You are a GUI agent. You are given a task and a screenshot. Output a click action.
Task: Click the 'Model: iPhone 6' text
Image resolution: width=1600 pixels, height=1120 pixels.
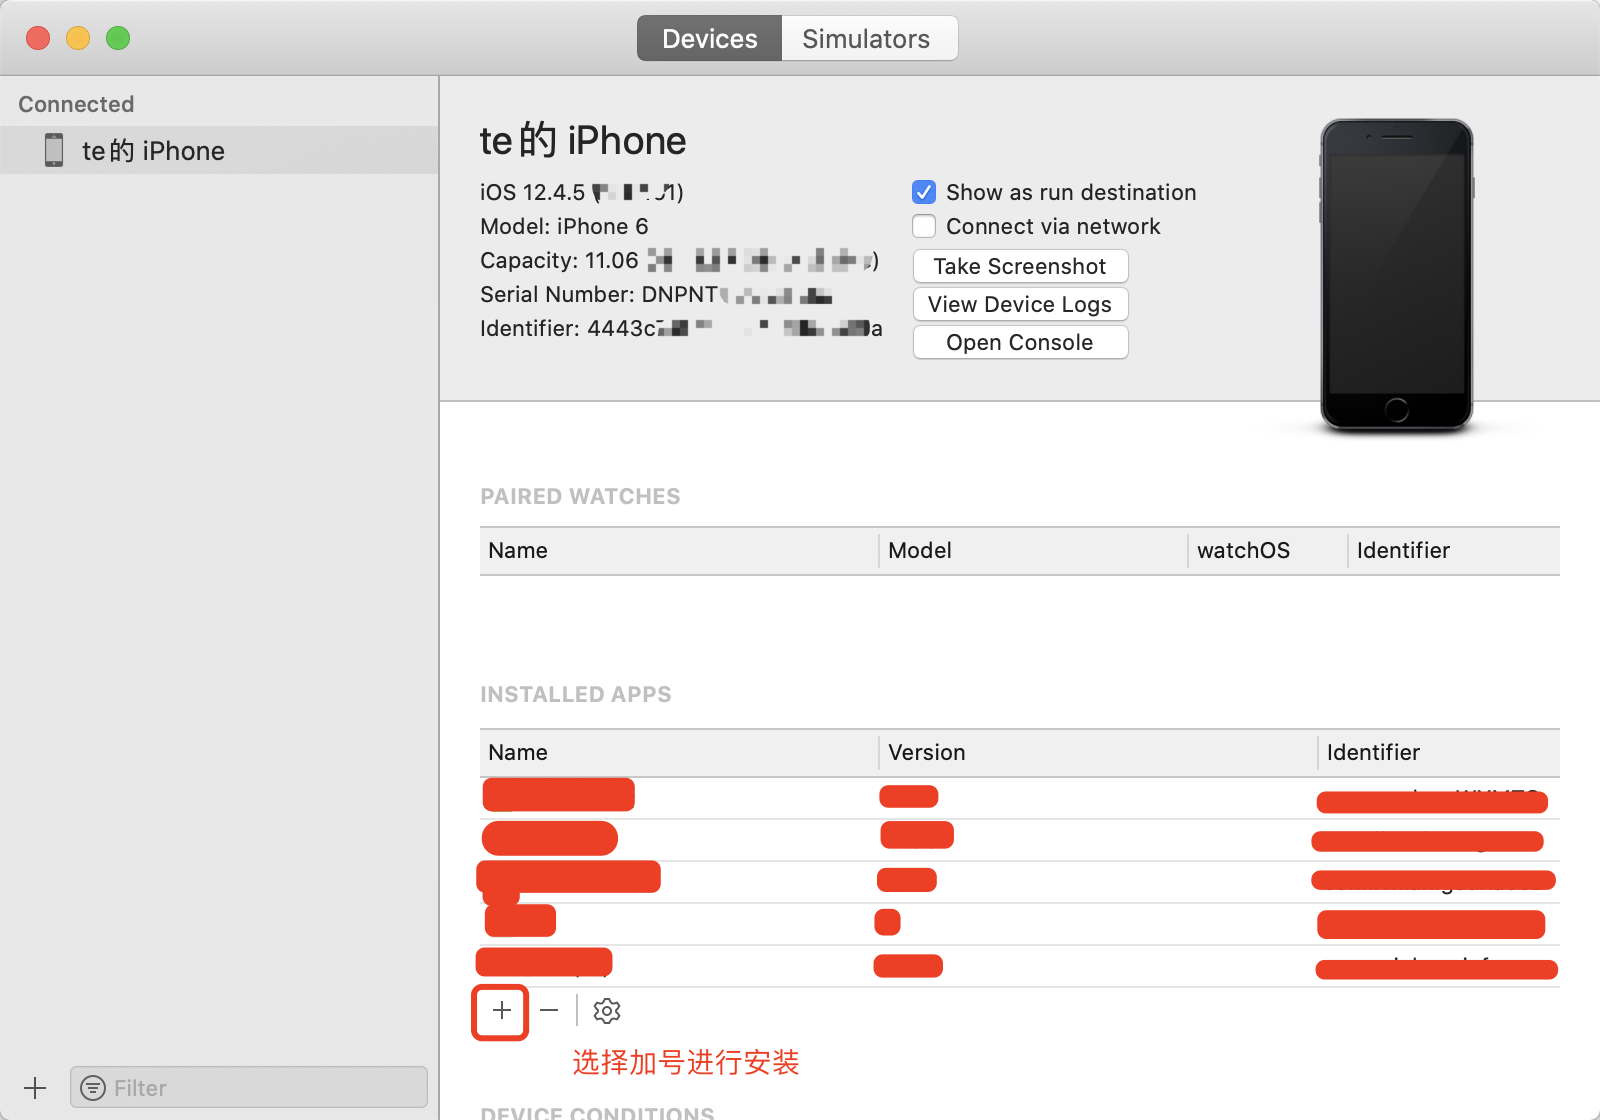564,226
